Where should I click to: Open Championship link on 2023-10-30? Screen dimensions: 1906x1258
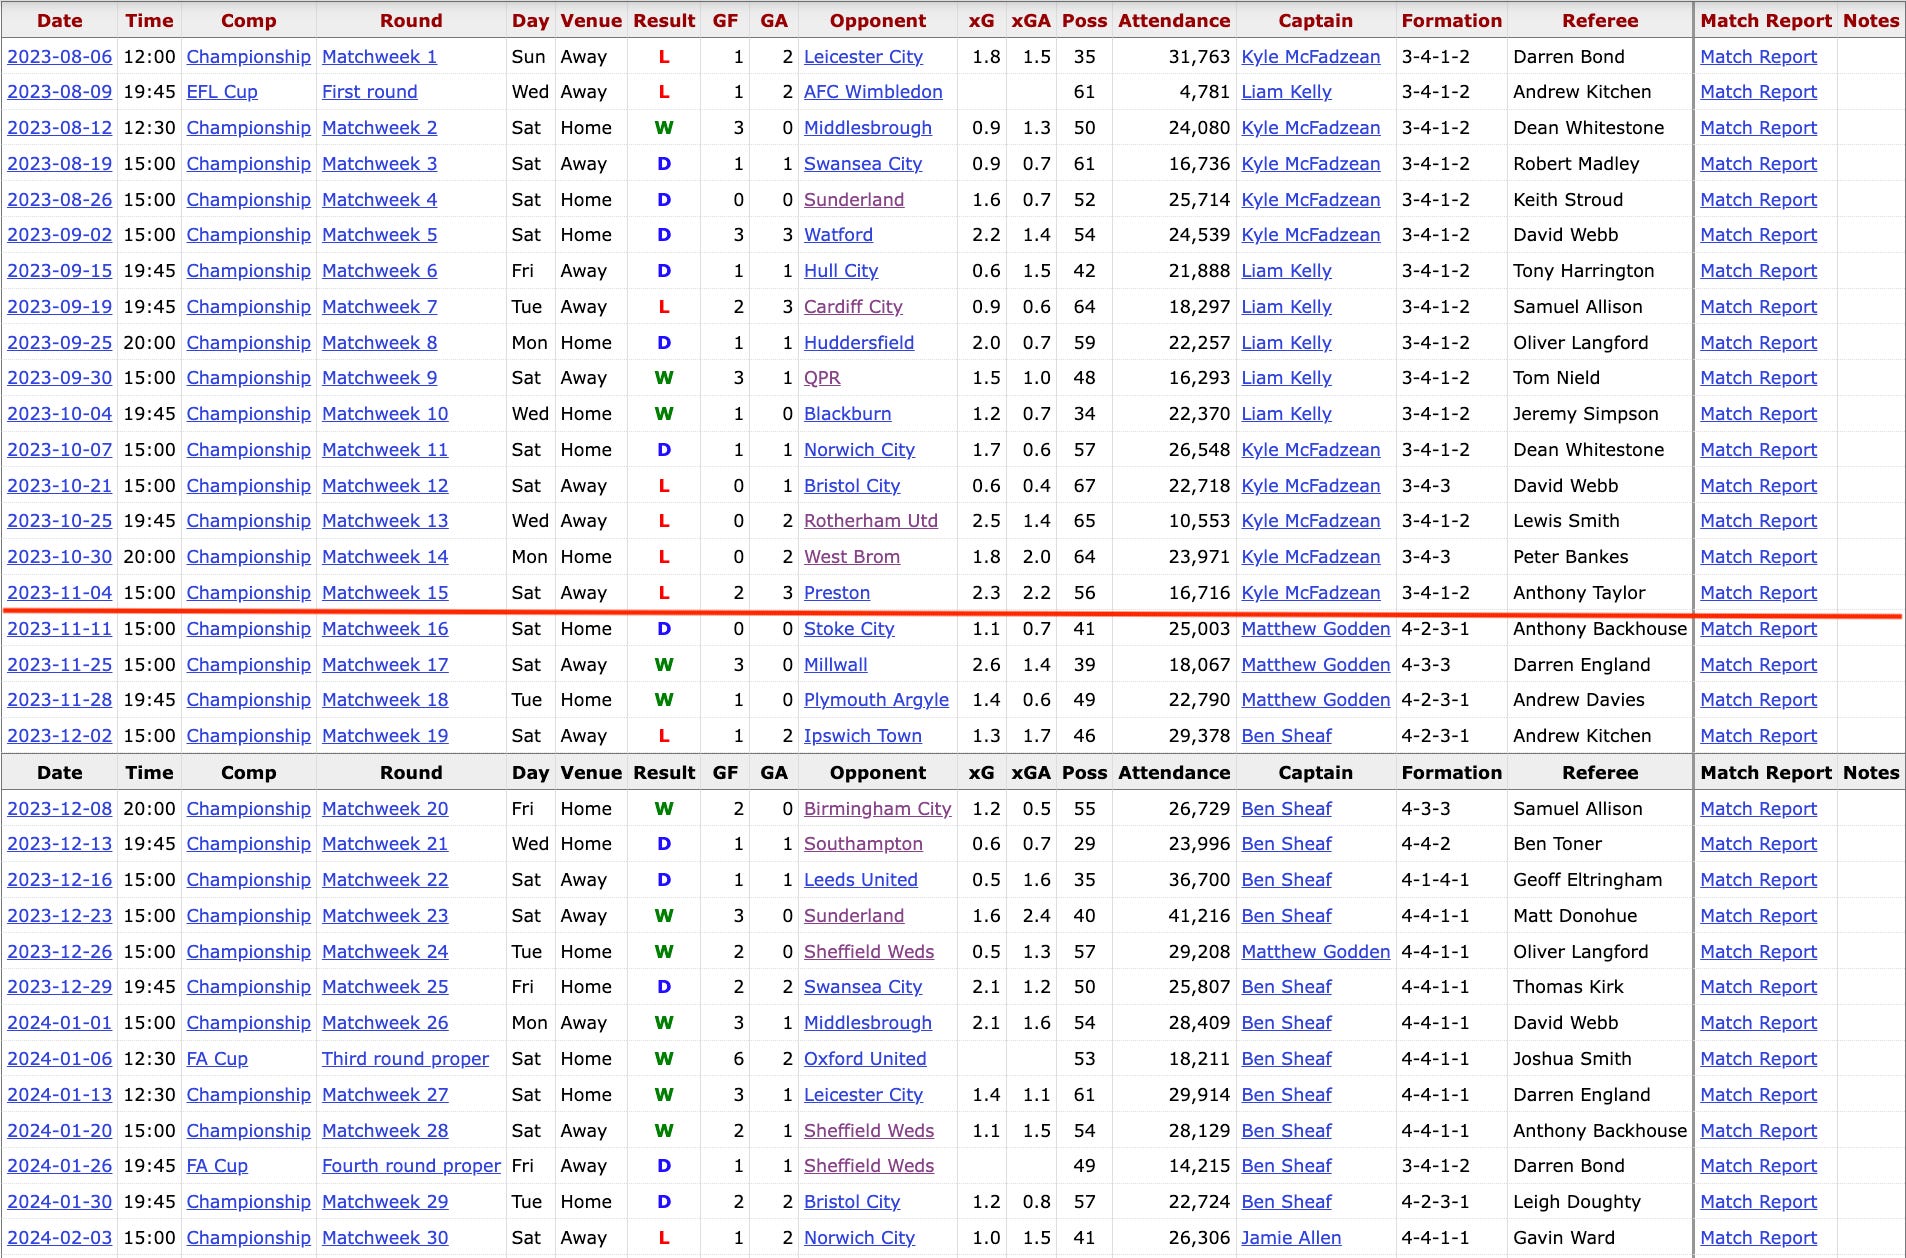(248, 557)
